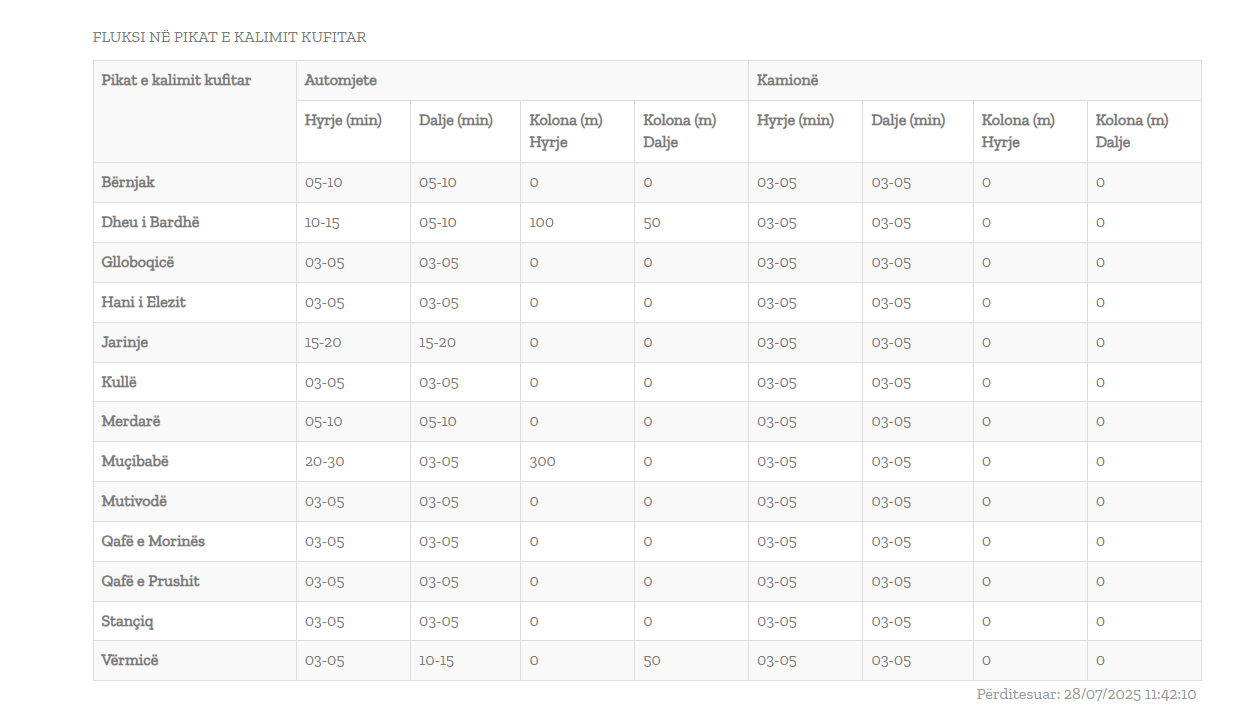The width and height of the screenshot is (1257, 725).
Task: Click the Merdarë row label
Action: tap(129, 421)
